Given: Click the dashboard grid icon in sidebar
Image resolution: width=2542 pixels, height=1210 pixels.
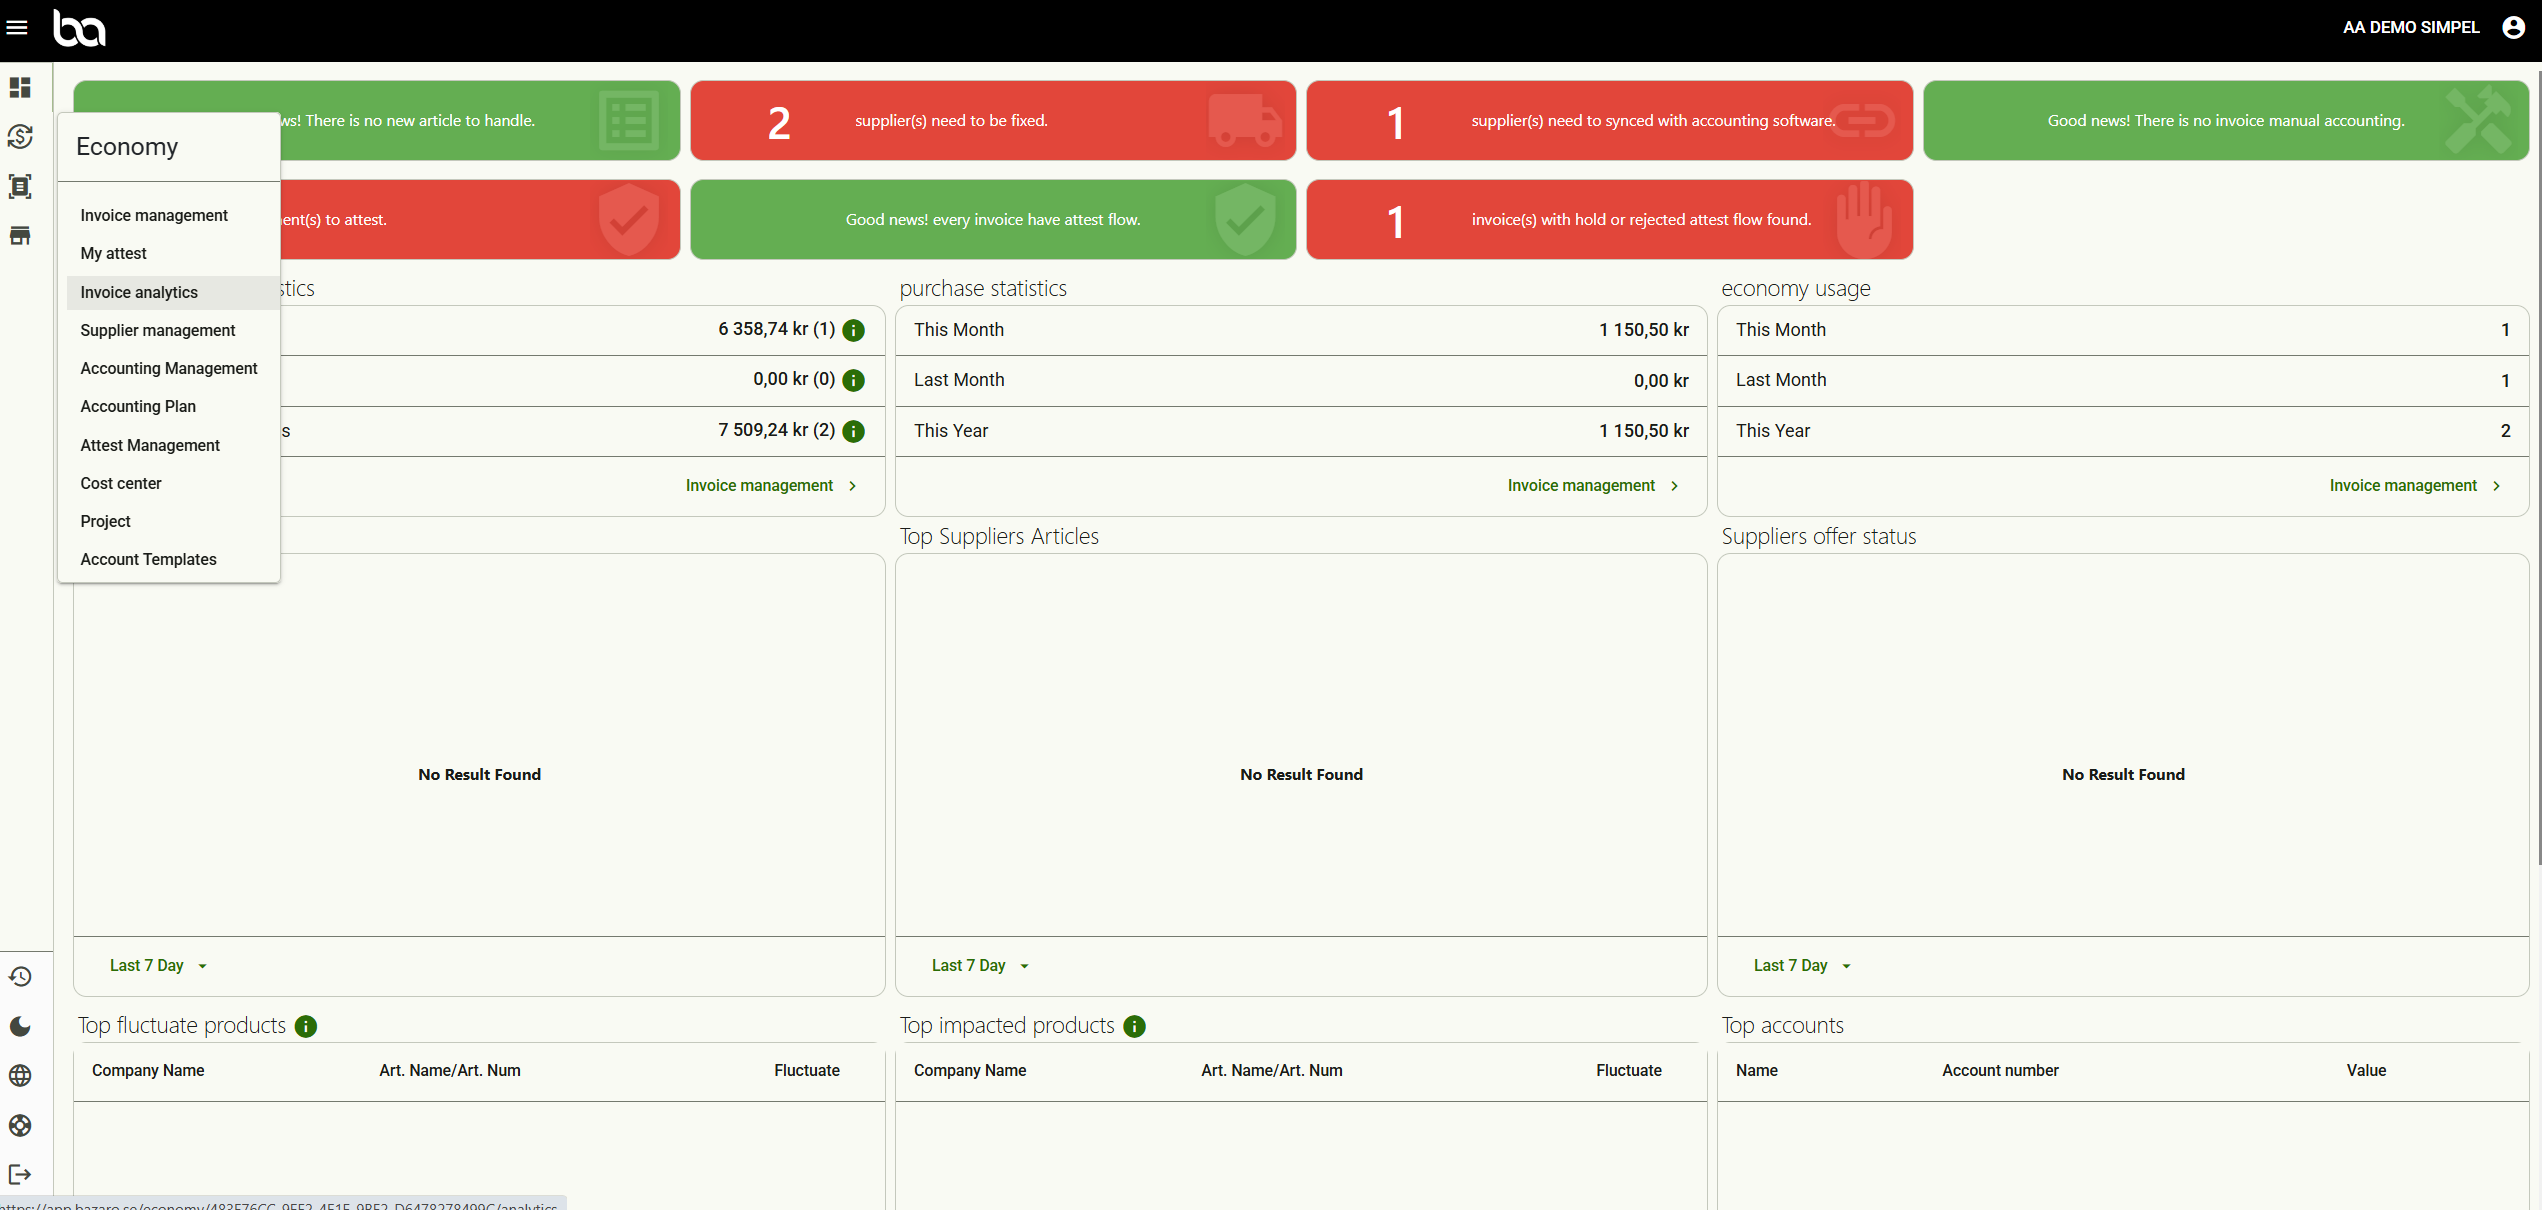Looking at the screenshot, I should click(20, 88).
